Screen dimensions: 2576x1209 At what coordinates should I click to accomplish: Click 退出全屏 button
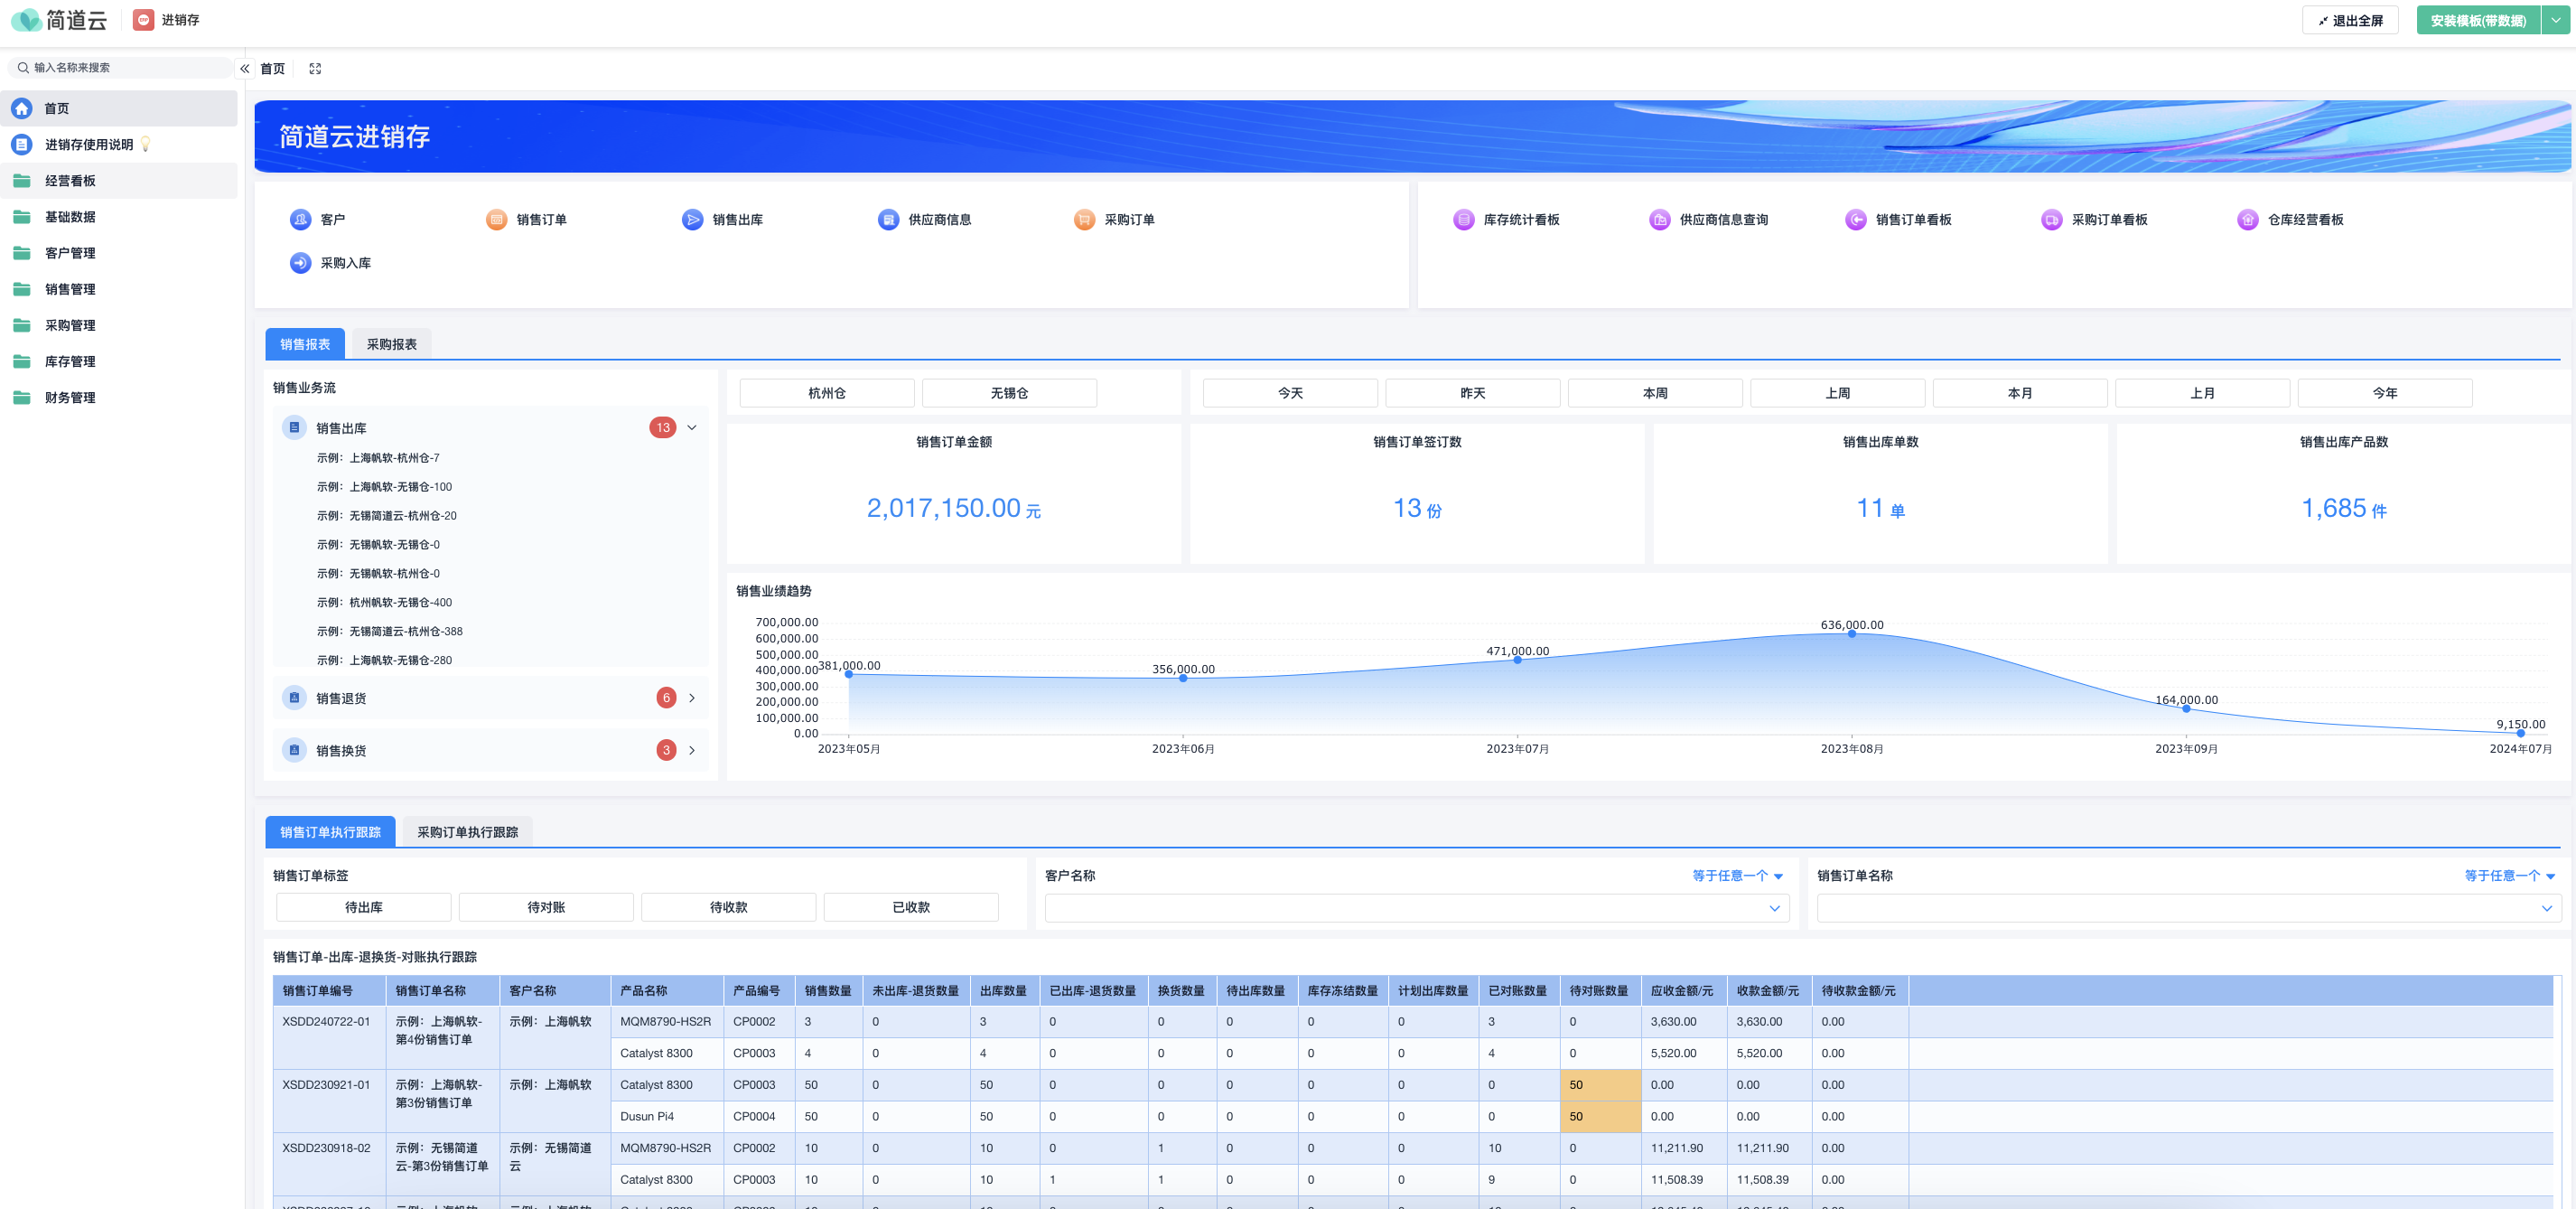(x=2349, y=20)
